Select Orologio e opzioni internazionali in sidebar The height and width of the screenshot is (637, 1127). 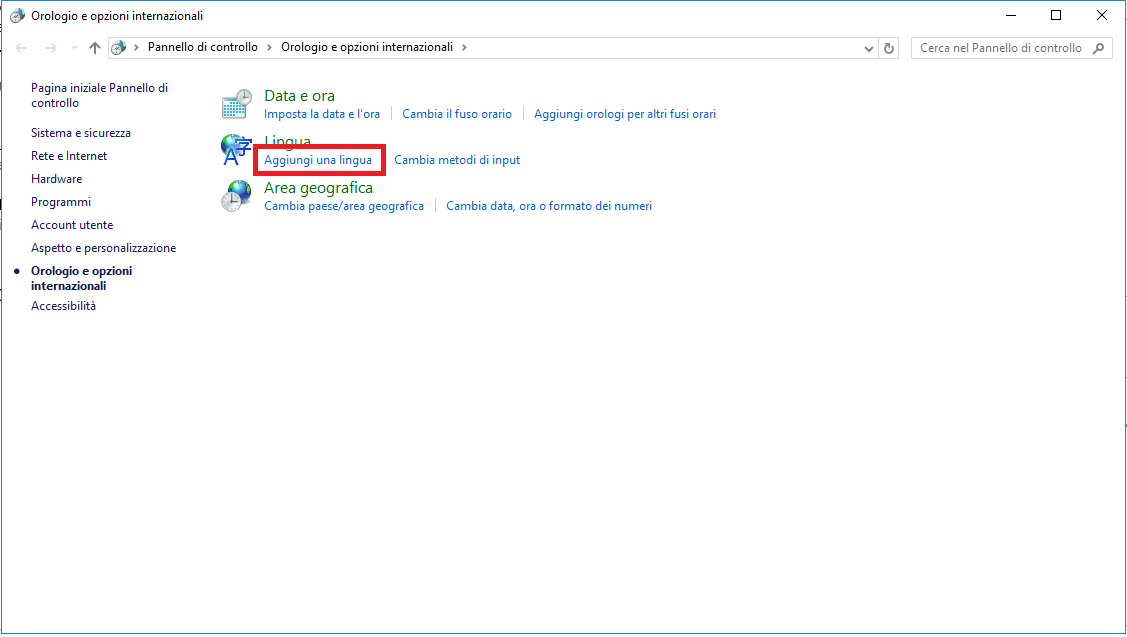tap(81, 278)
